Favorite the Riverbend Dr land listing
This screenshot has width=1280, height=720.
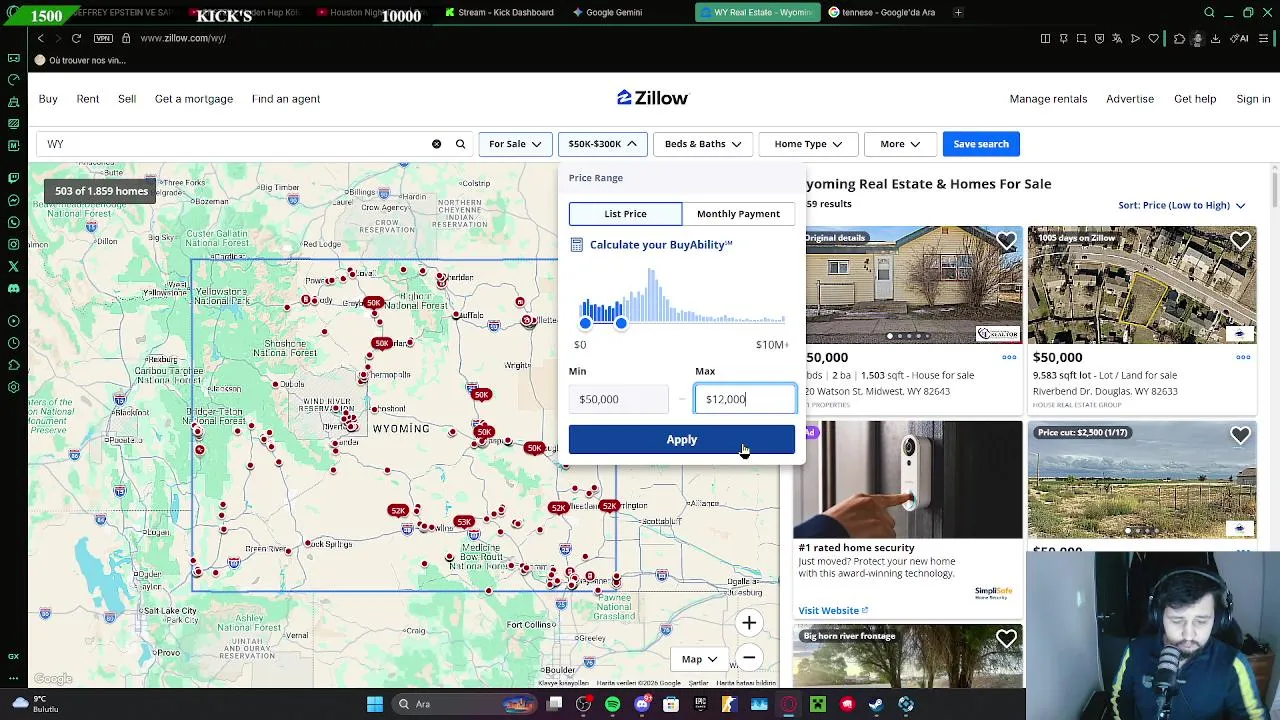[x=1240, y=241]
